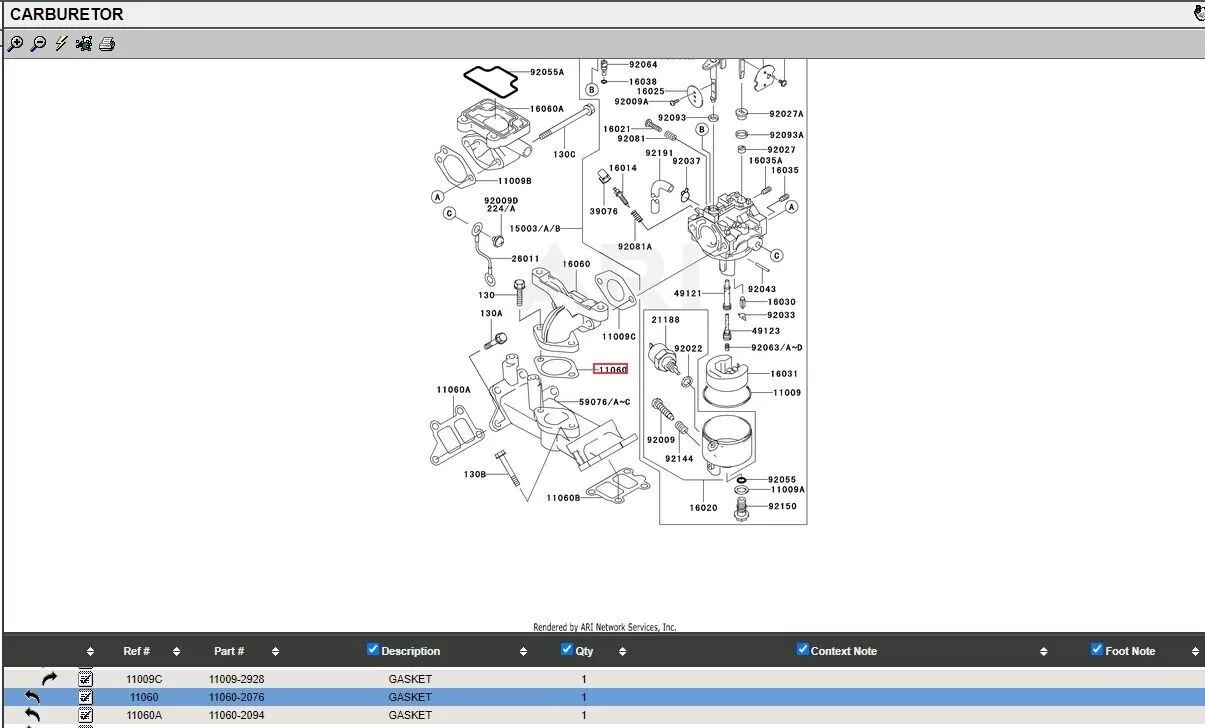The width and height of the screenshot is (1205, 728).
Task: Toggle the Foot Note column checkbox
Action: 1097,650
